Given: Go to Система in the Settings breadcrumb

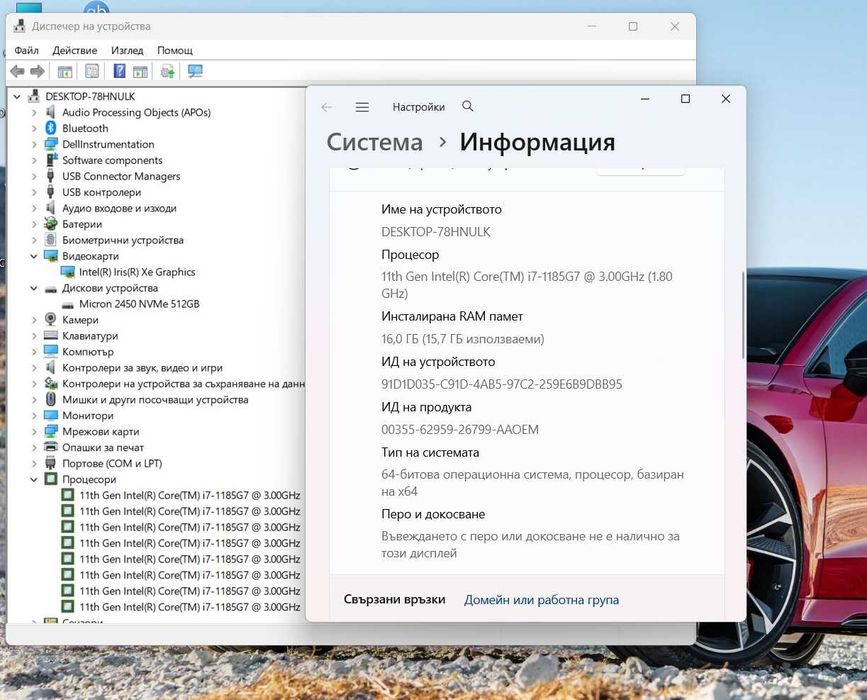Looking at the screenshot, I should click(x=375, y=142).
